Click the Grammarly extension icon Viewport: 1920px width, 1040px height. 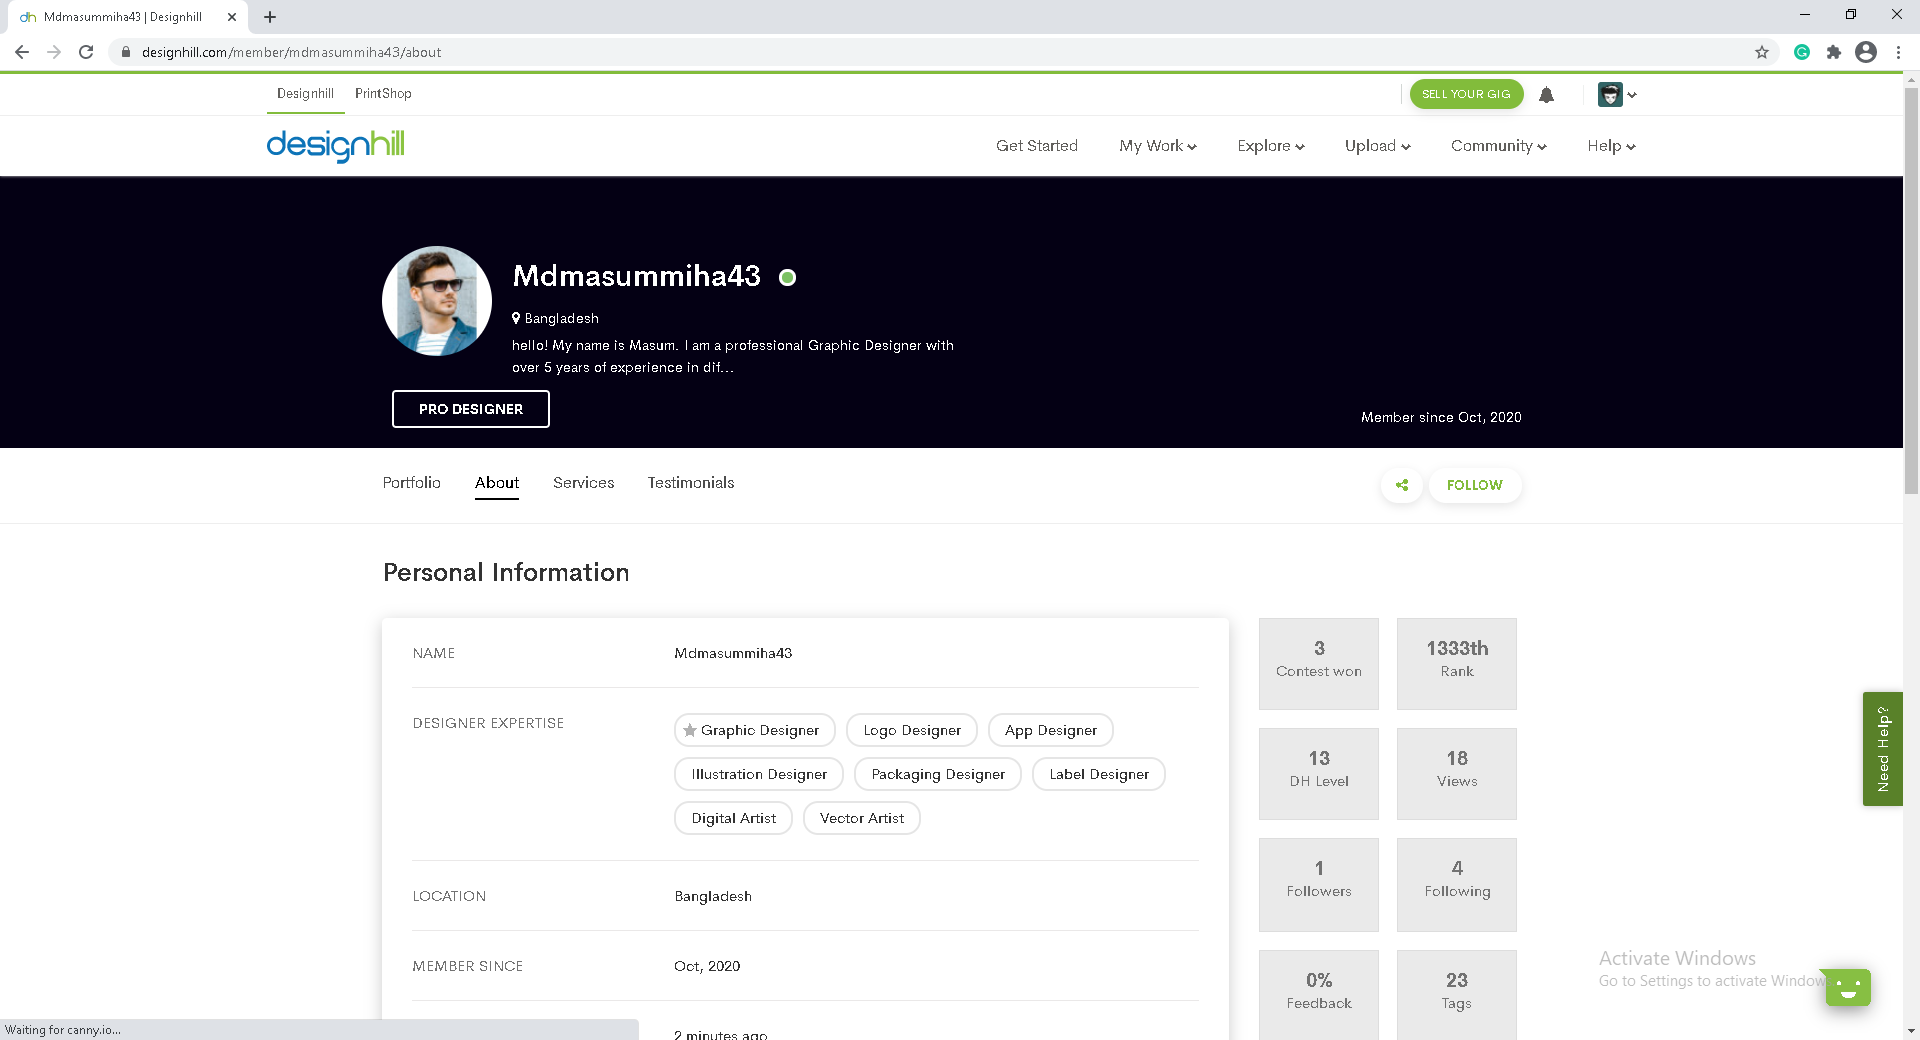click(x=1801, y=52)
